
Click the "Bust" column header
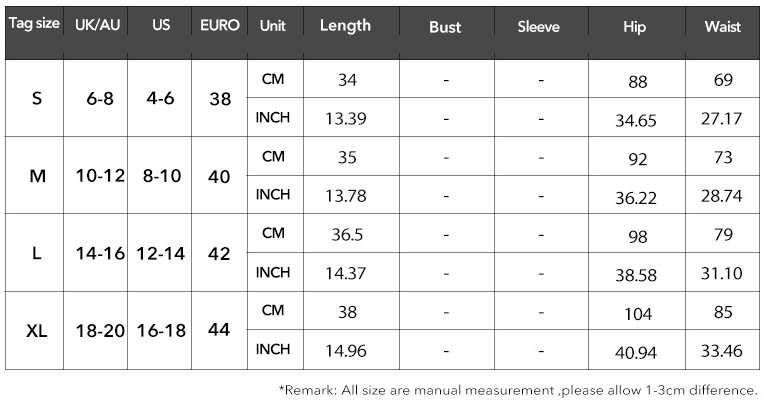(445, 27)
